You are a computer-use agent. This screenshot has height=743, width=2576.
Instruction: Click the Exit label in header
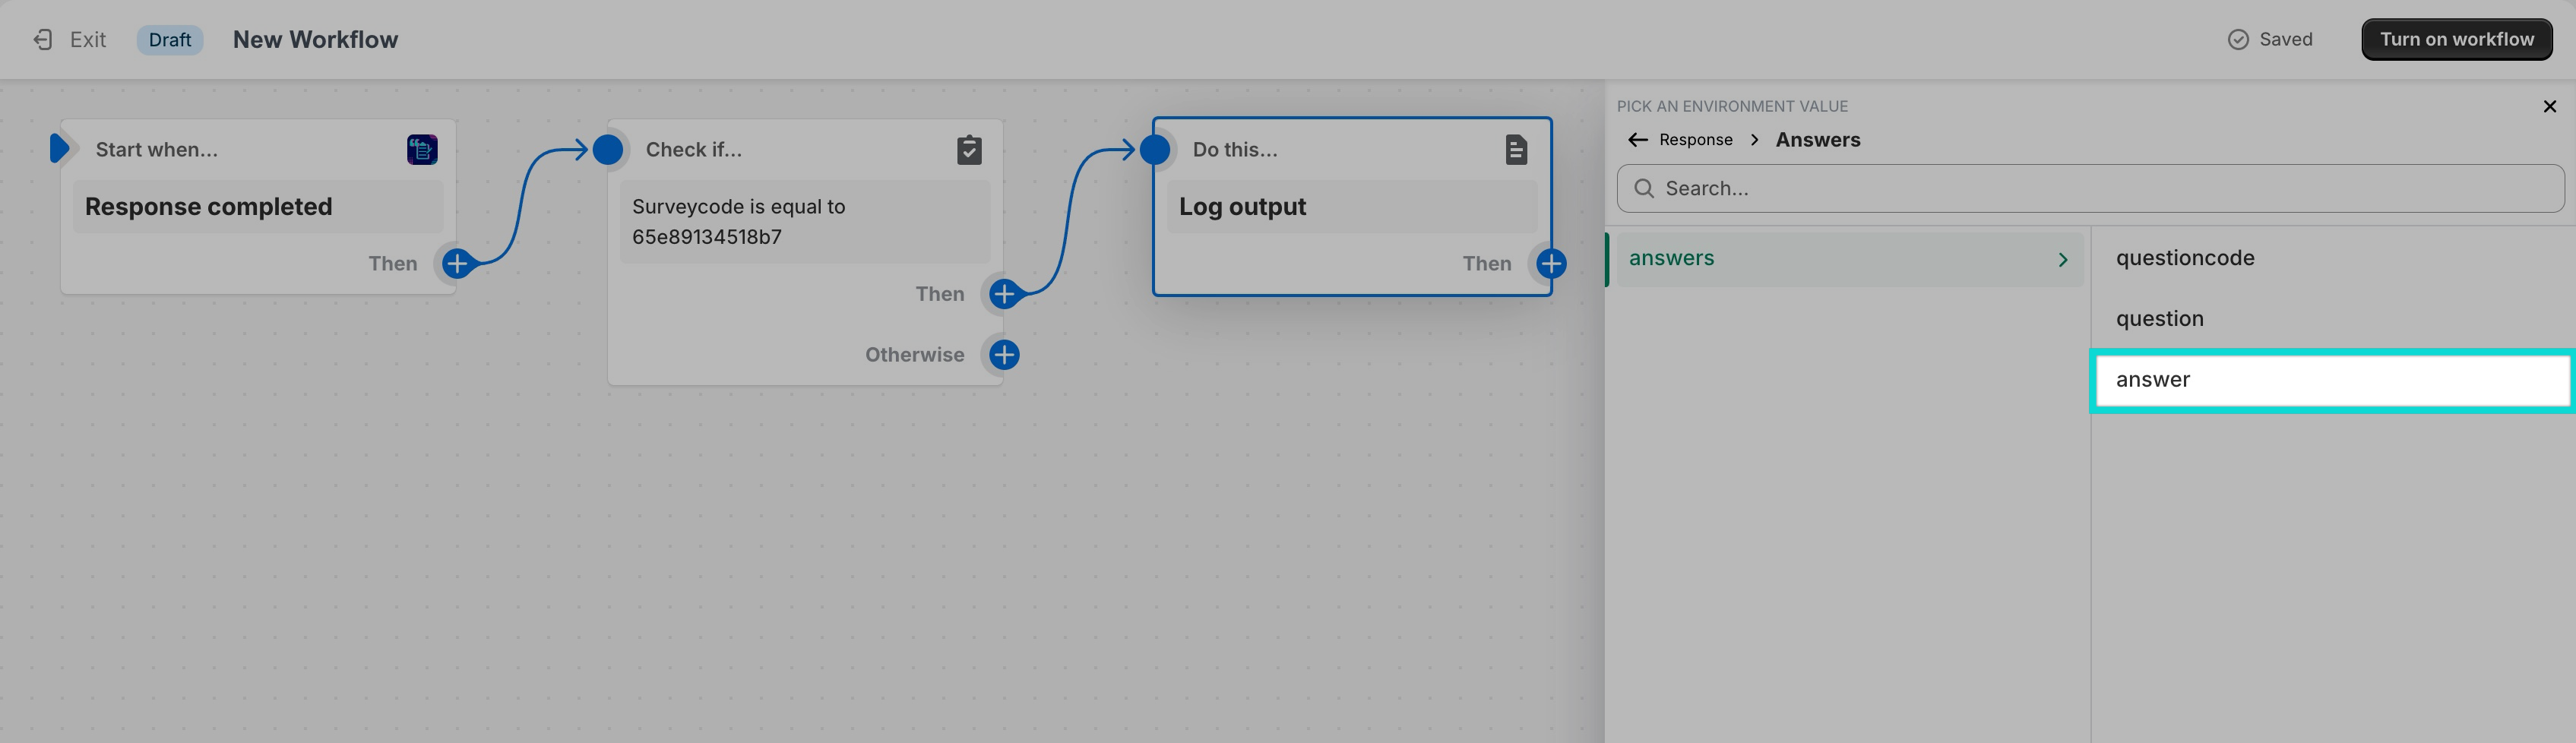click(x=88, y=39)
